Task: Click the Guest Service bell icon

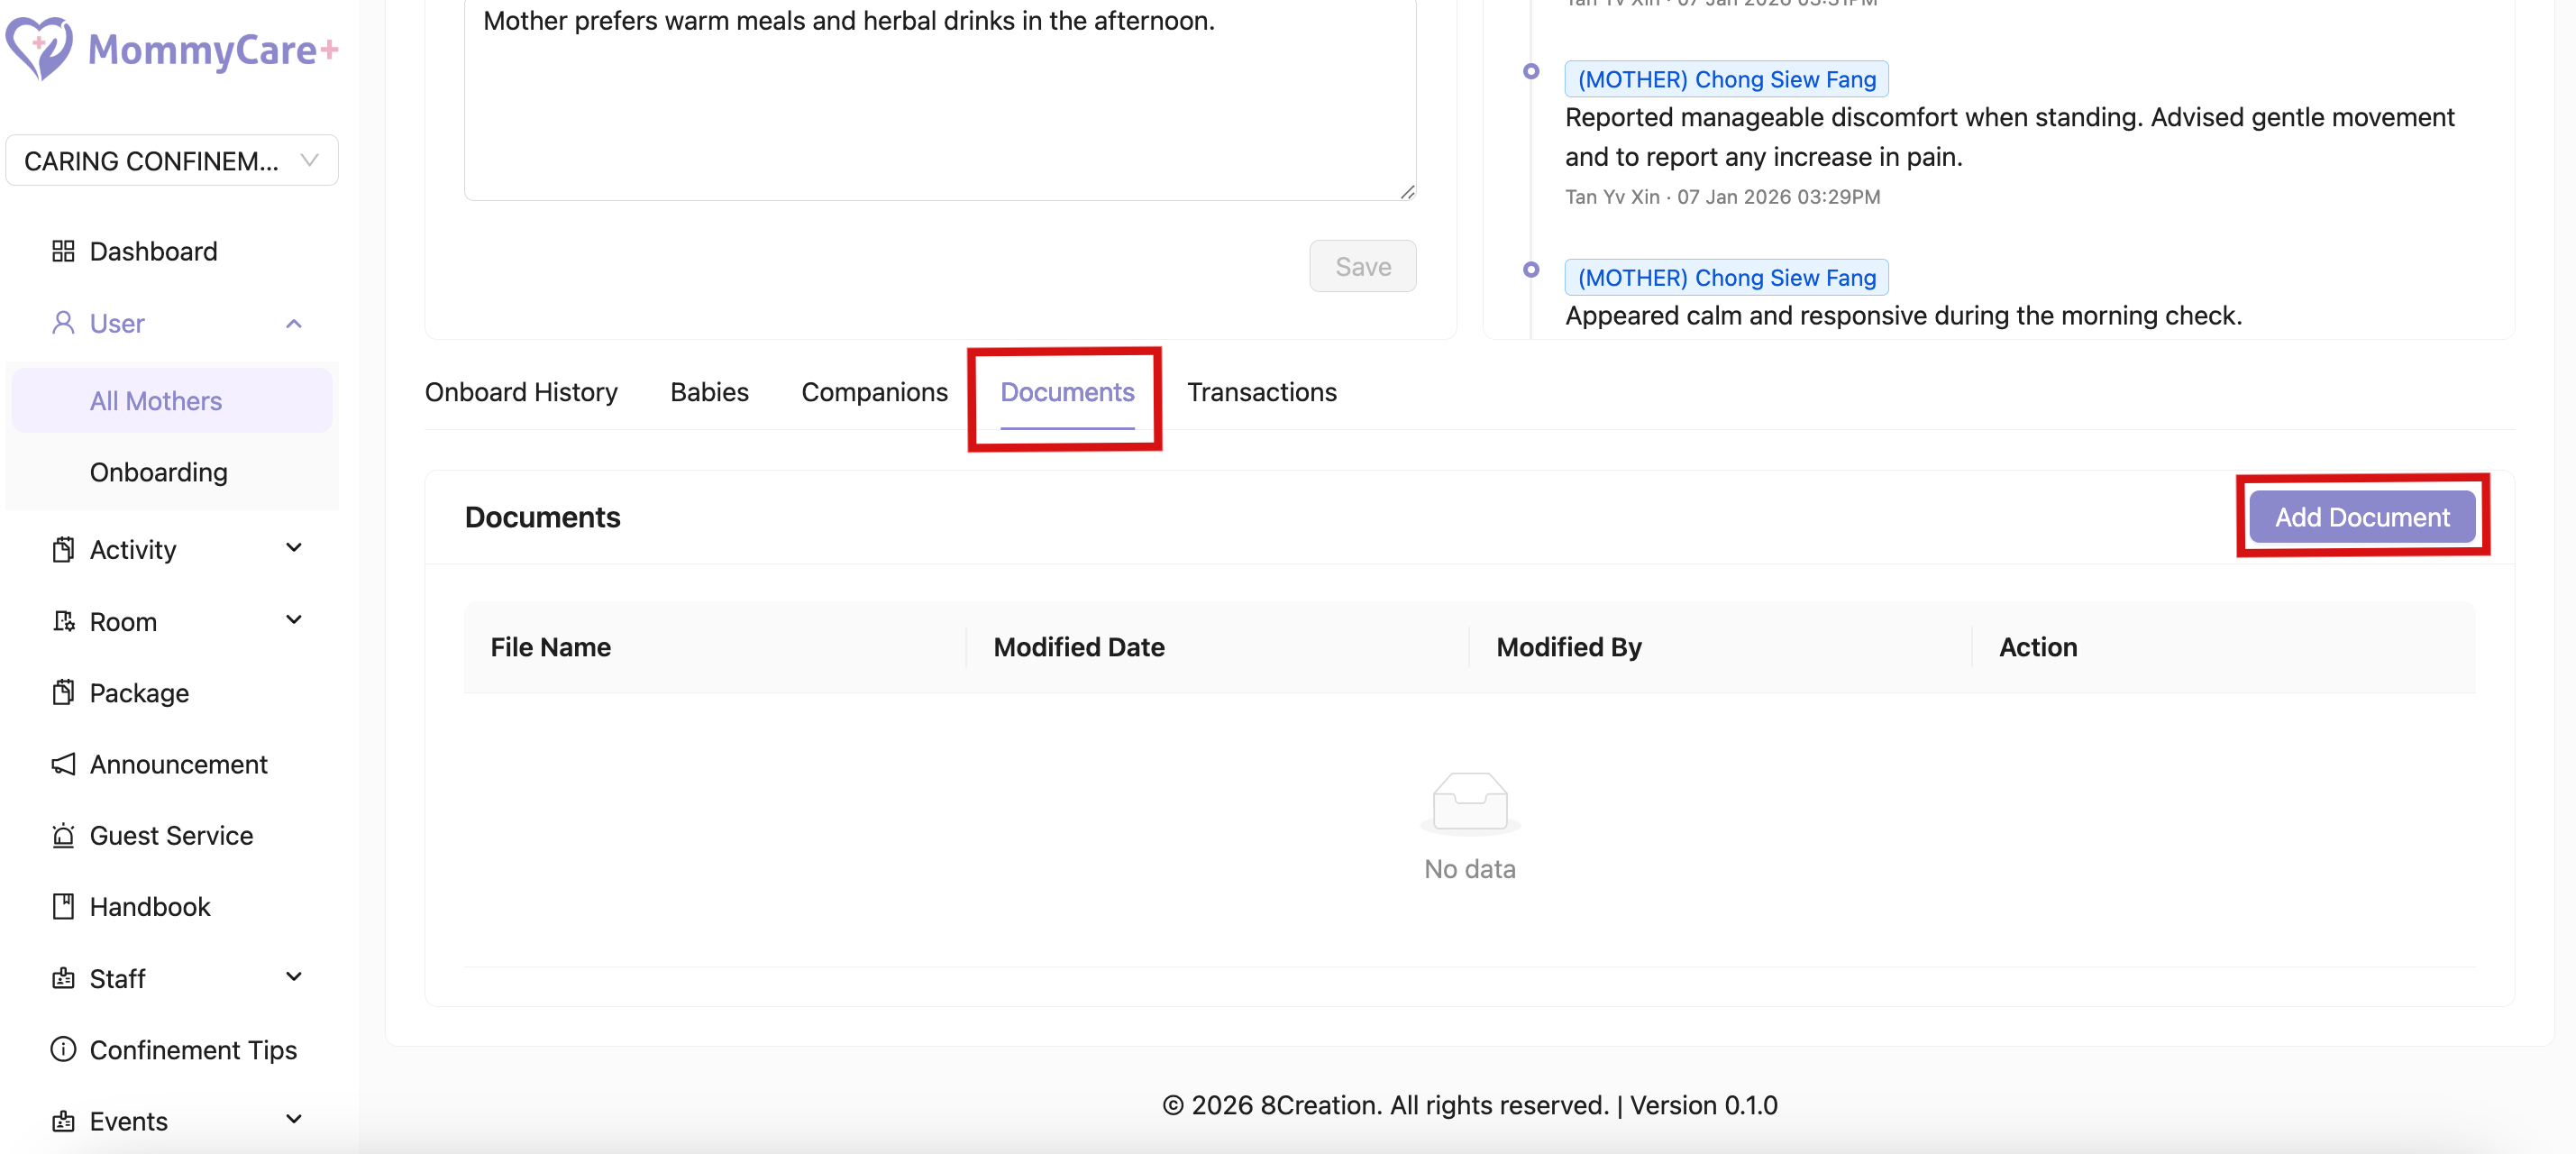Action: tap(63, 835)
